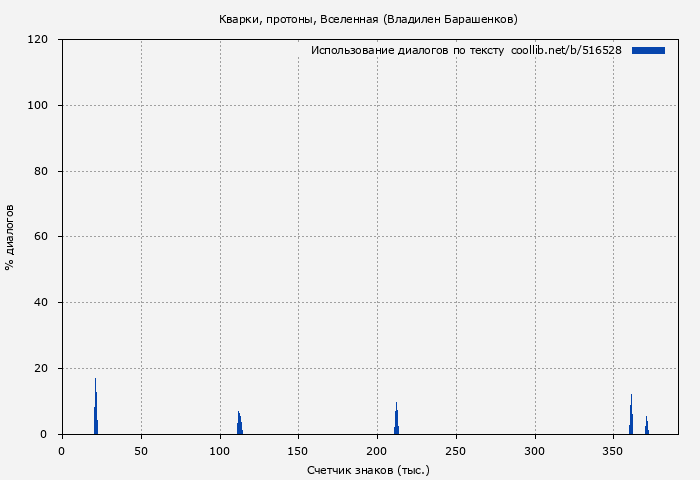
Task: Pick the last small bar near 371 thousand
Action: click(647, 427)
